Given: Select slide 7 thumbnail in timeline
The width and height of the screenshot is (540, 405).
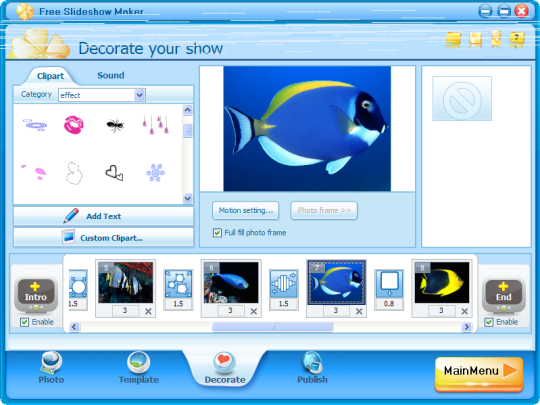Looking at the screenshot, I should click(336, 282).
